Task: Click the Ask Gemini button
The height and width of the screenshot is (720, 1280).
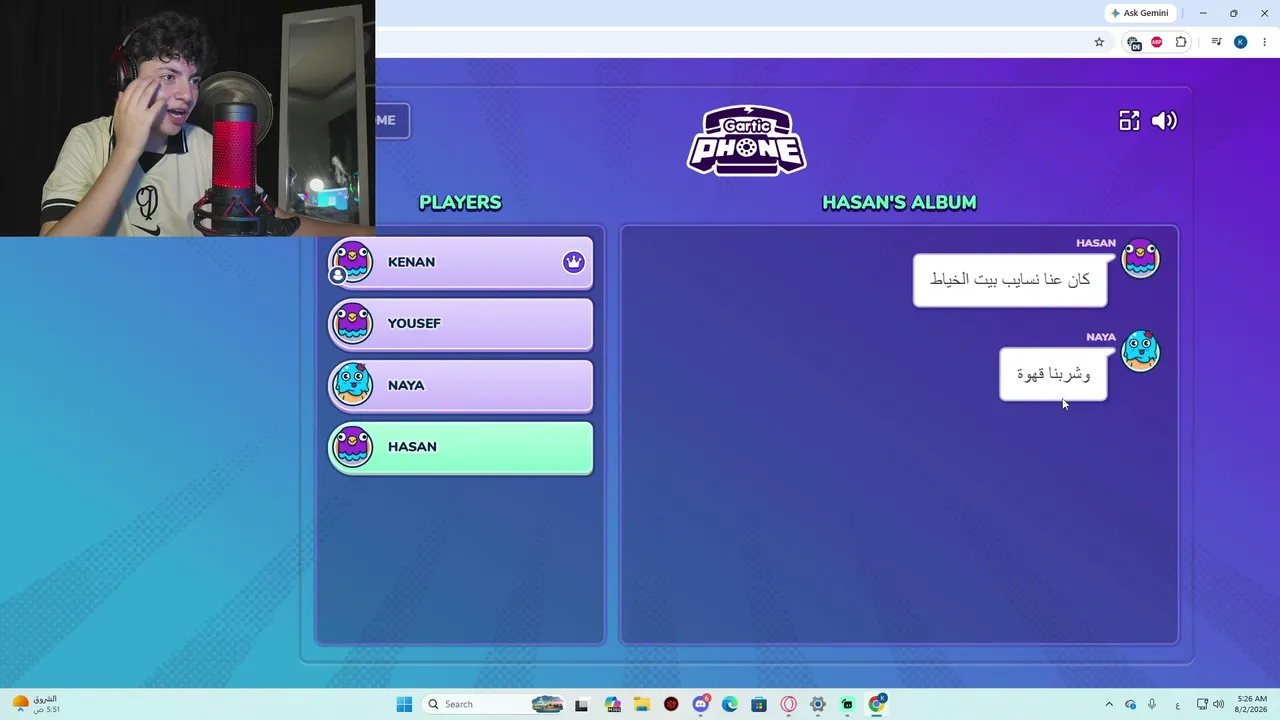Action: pos(1139,13)
